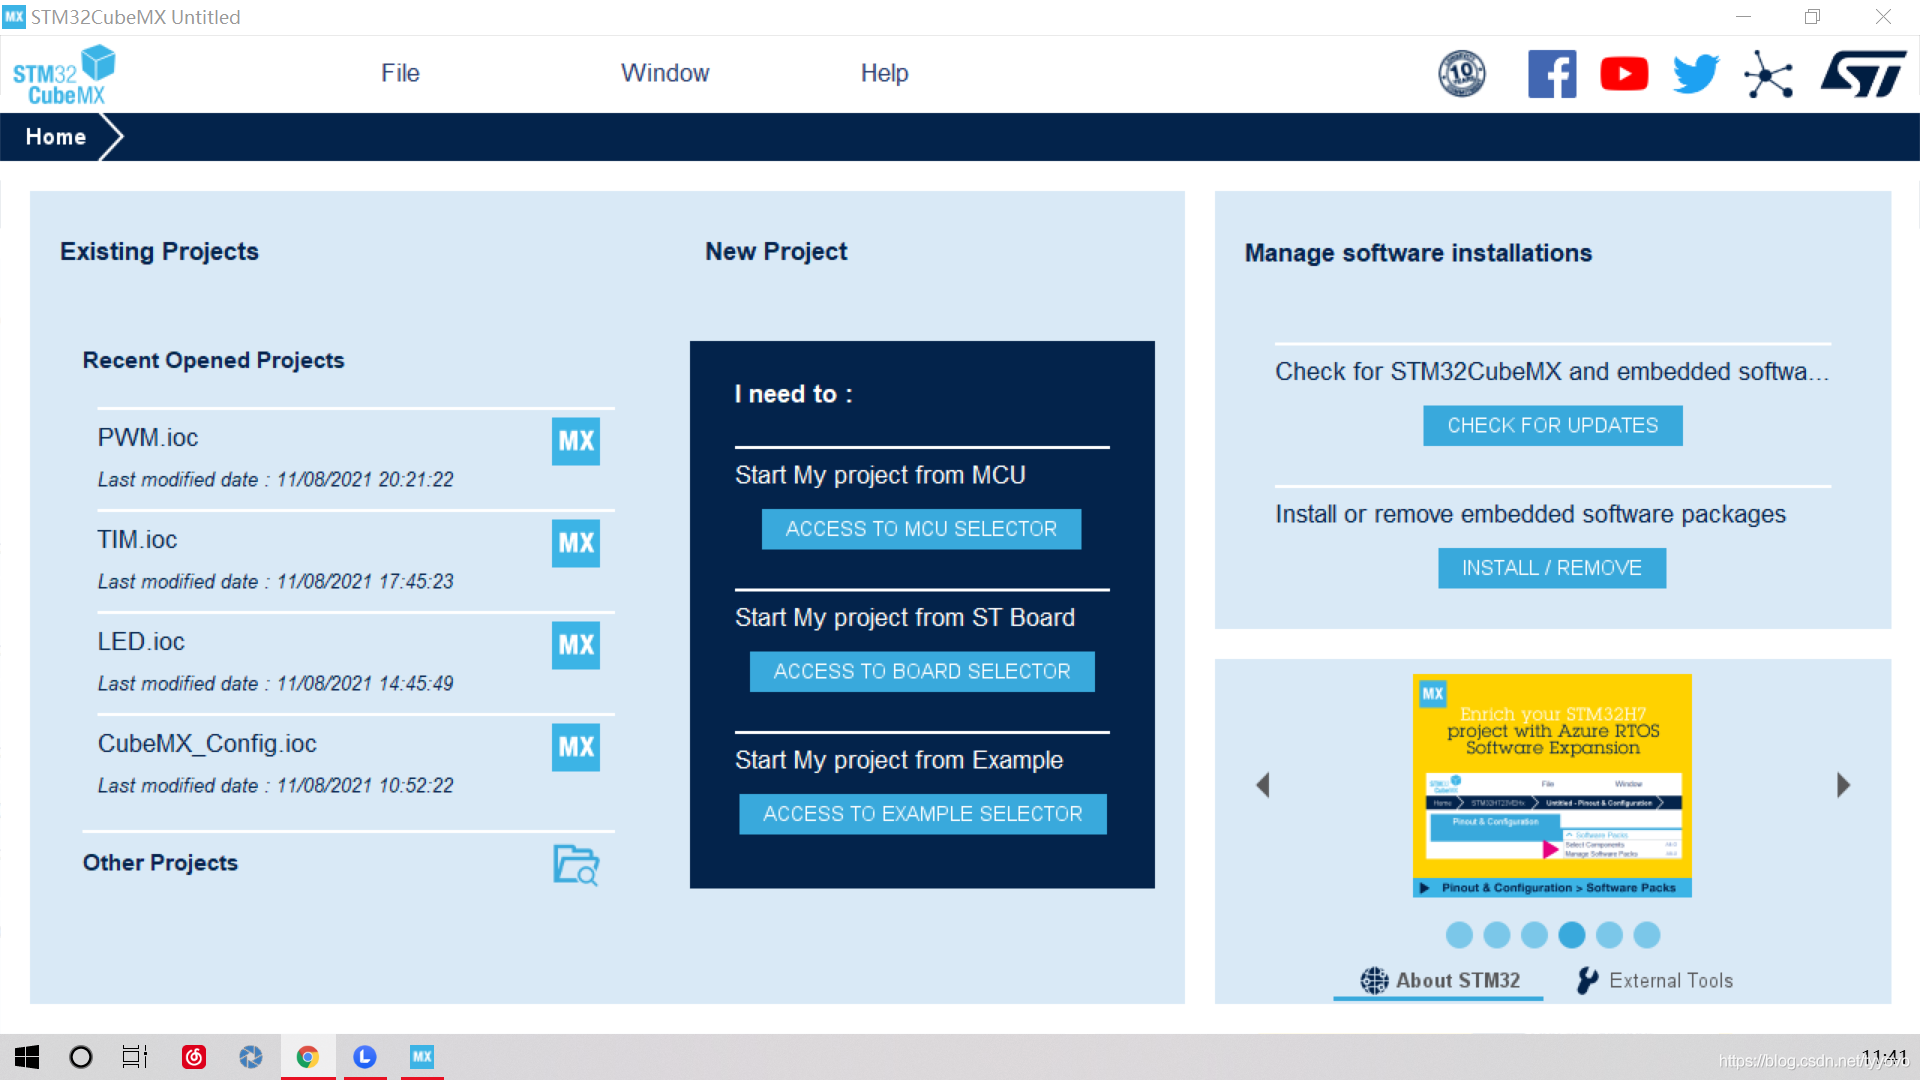Screen dimensions: 1920x1080
Task: Click the Twitter bird icon
Action: (1696, 74)
